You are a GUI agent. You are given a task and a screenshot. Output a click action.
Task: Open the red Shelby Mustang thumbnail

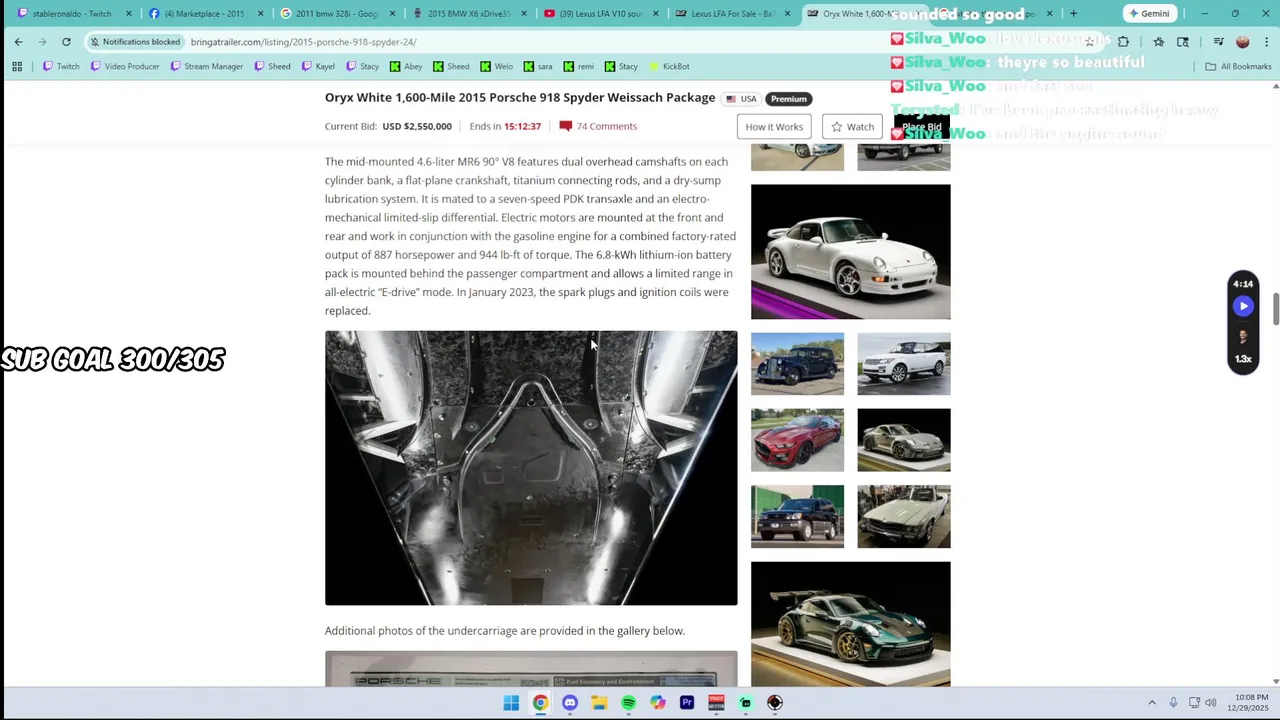point(797,440)
